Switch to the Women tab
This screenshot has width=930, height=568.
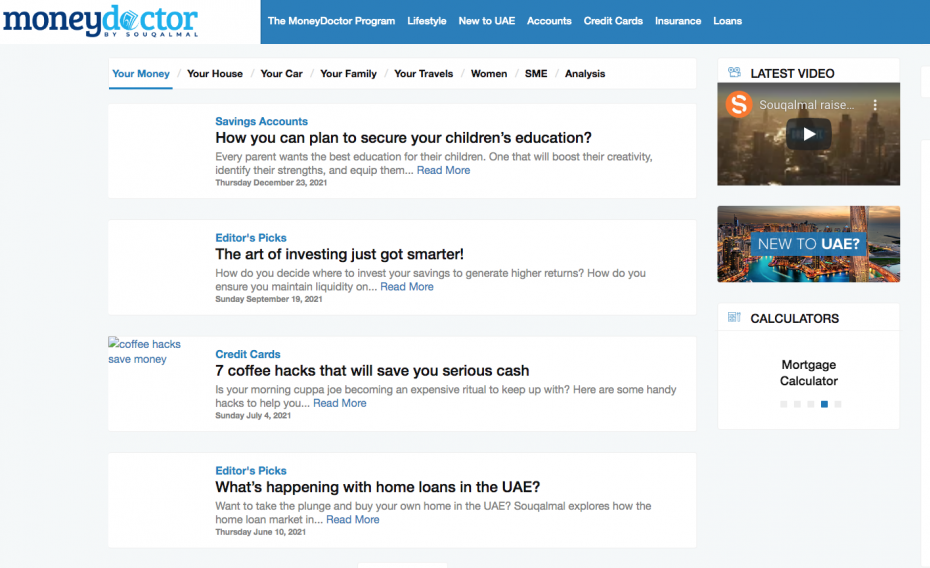point(489,74)
